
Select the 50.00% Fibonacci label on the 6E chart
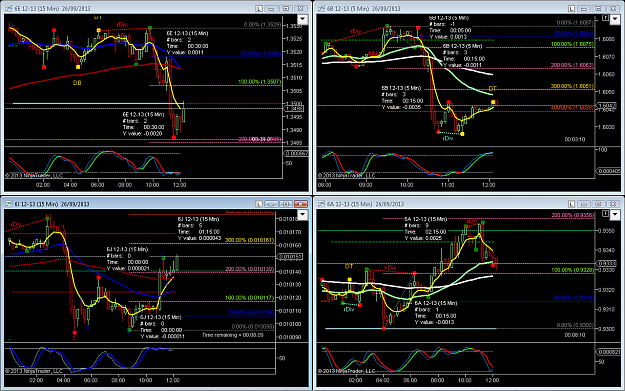[x=261, y=53]
